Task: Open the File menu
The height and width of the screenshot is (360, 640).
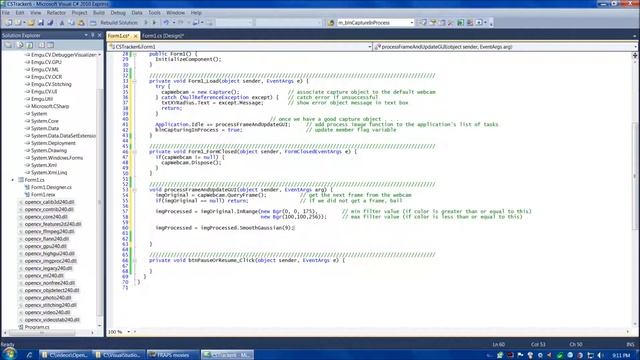Action: pos(6,13)
